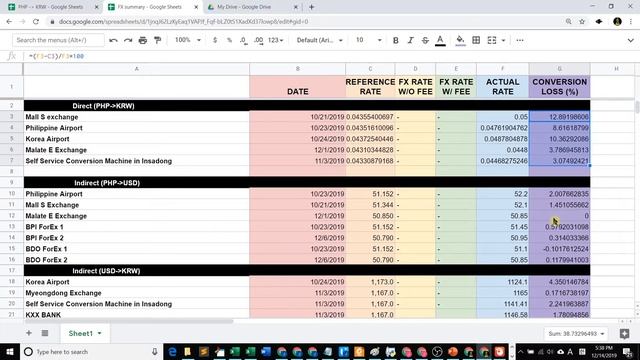Select row 12 header
This screenshot has height=360, width=640.
coord(11,216)
